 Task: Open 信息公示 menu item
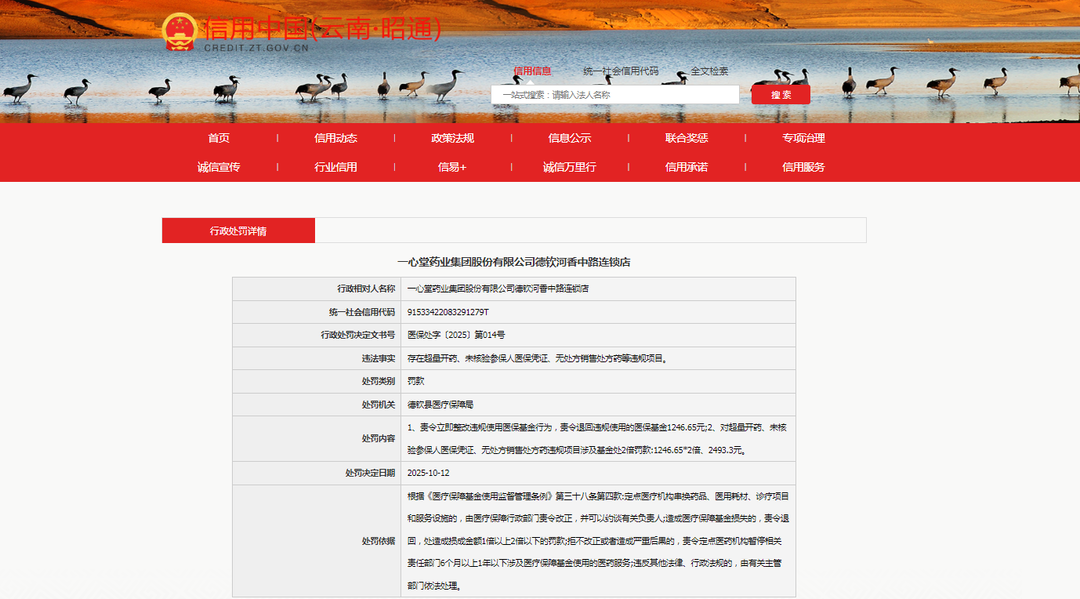tap(570, 138)
